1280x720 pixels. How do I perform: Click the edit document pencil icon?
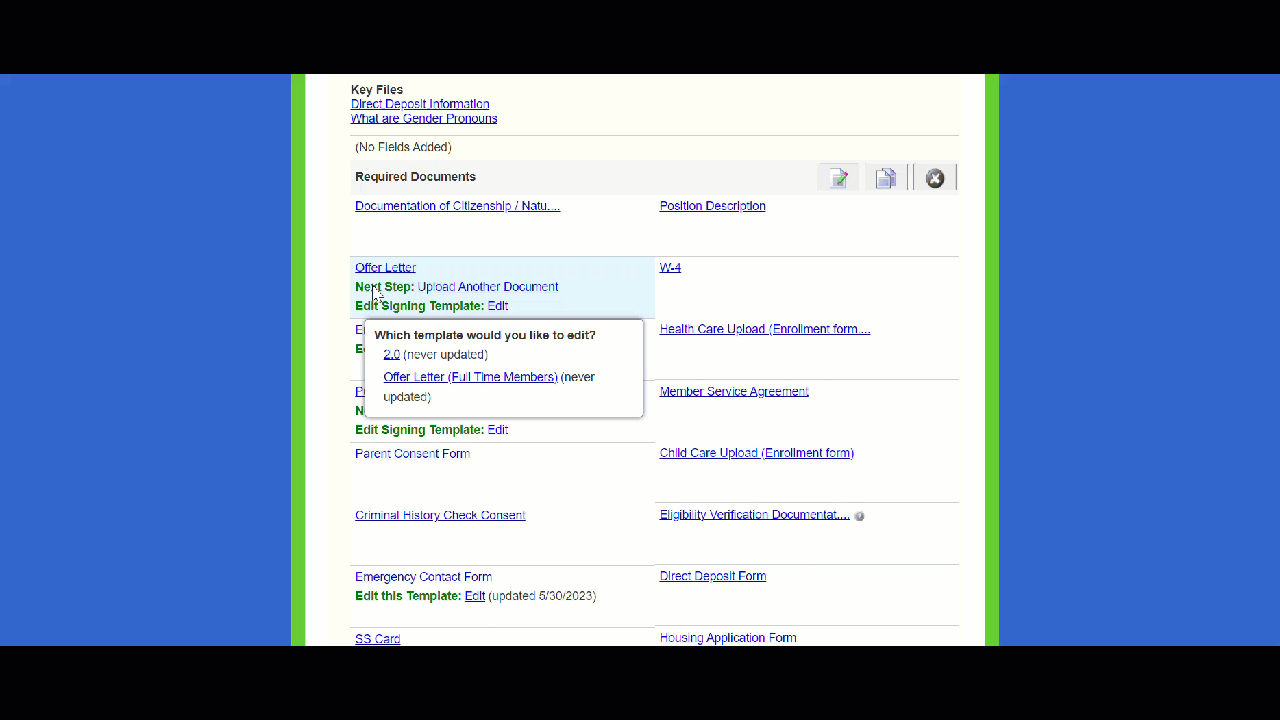[x=838, y=178]
